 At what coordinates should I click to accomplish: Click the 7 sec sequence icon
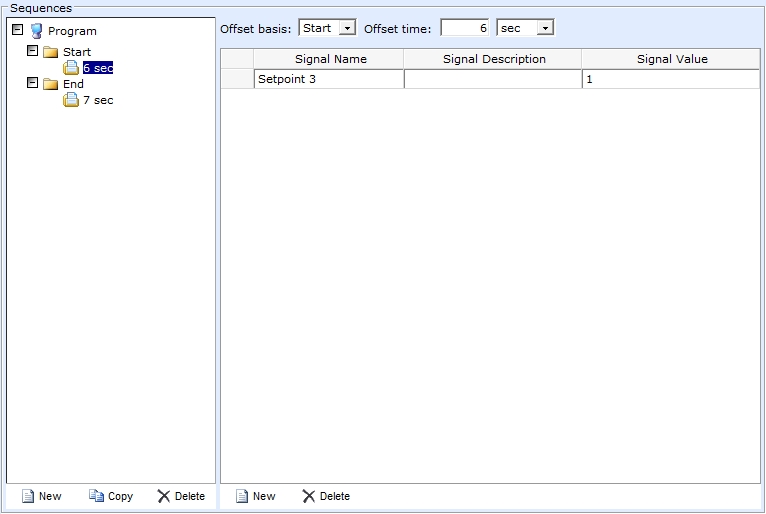tap(71, 100)
